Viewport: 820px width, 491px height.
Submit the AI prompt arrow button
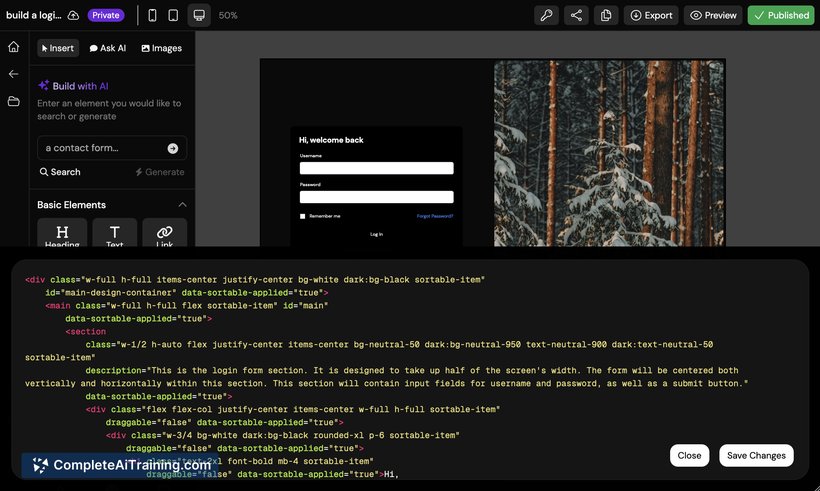tap(173, 149)
